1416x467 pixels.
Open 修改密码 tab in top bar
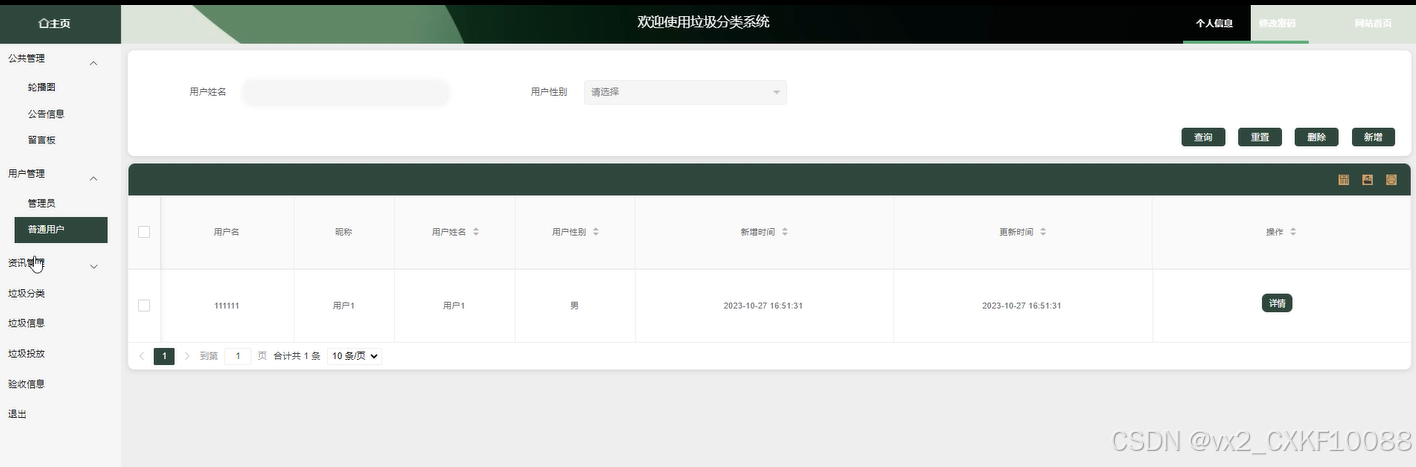point(1279,23)
